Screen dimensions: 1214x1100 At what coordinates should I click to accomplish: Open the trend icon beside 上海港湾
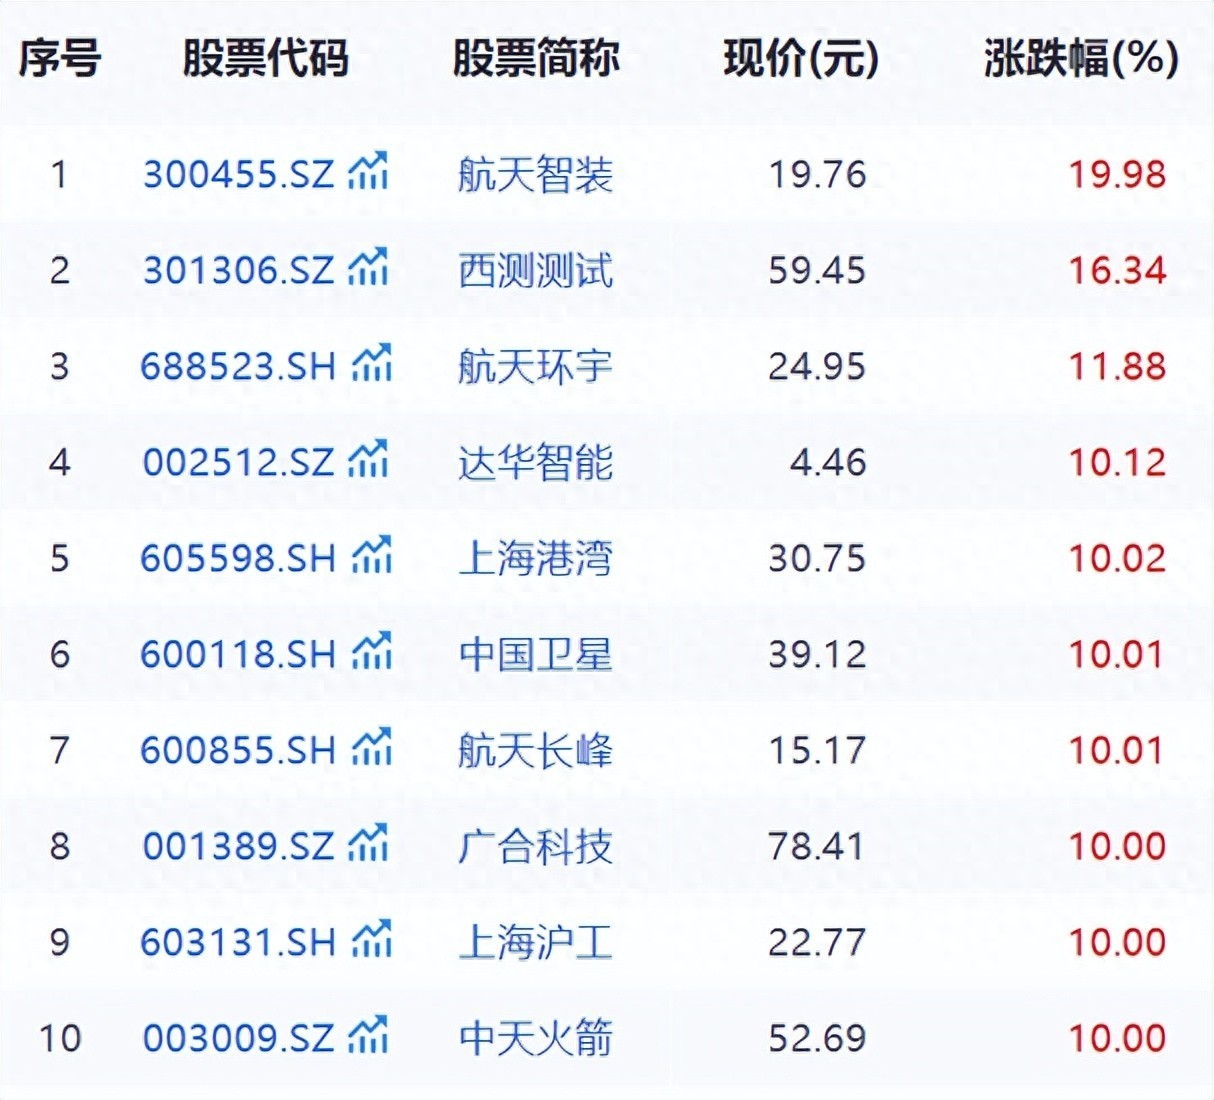pyautogui.click(x=368, y=557)
